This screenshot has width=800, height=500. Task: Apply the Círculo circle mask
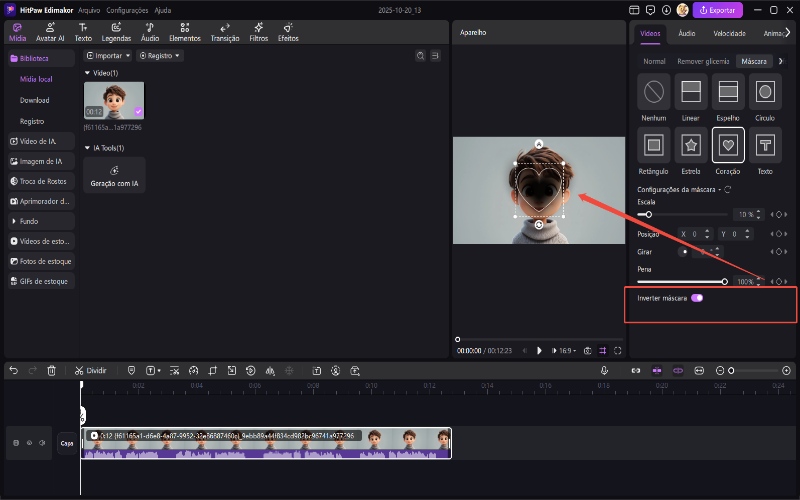764,93
